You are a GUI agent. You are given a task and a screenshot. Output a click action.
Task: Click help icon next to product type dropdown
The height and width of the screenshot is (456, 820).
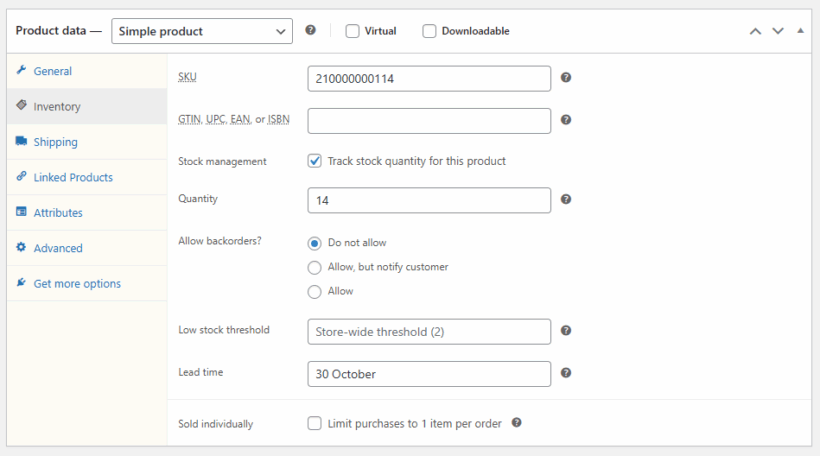click(x=310, y=31)
